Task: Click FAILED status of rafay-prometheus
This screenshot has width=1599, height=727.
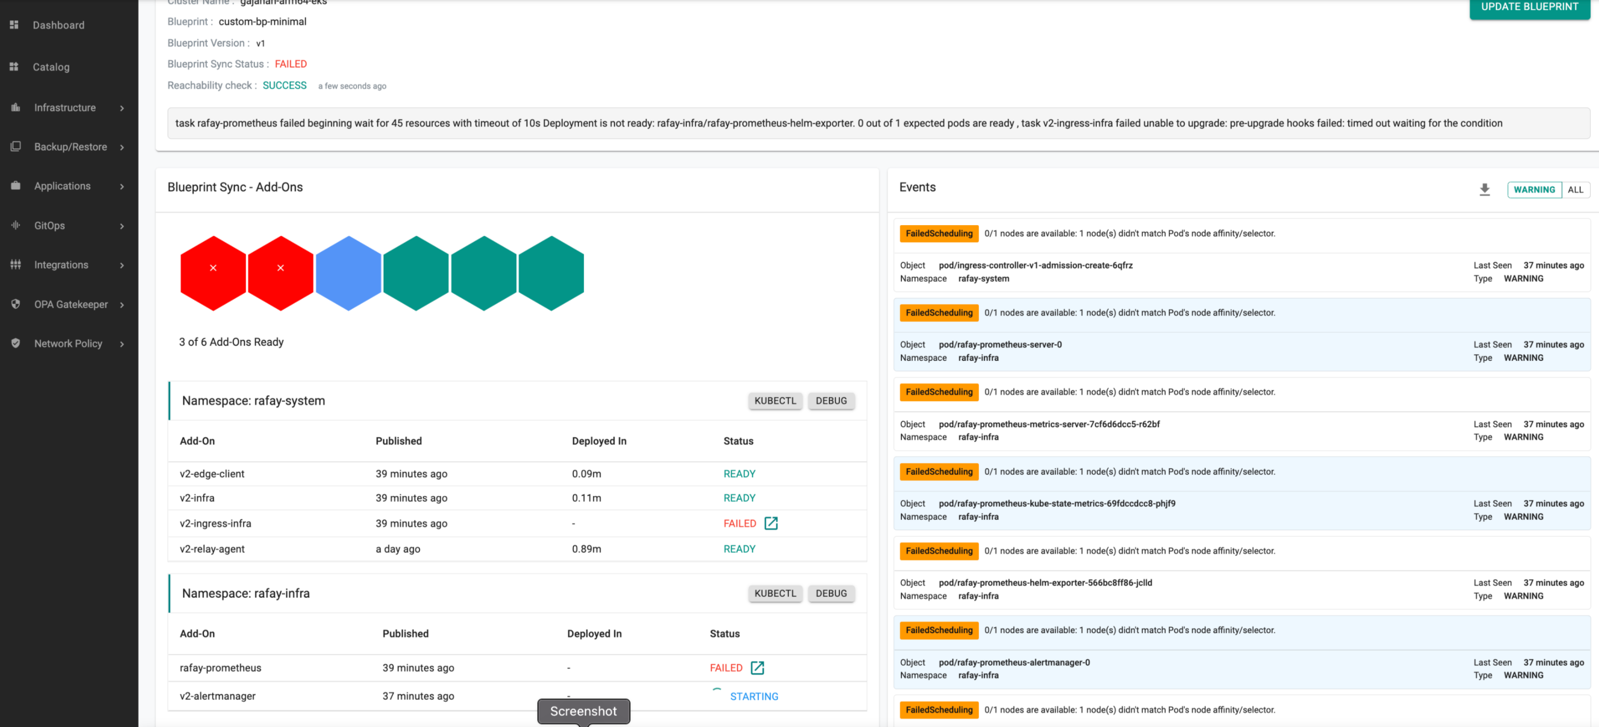Action: [x=726, y=667]
